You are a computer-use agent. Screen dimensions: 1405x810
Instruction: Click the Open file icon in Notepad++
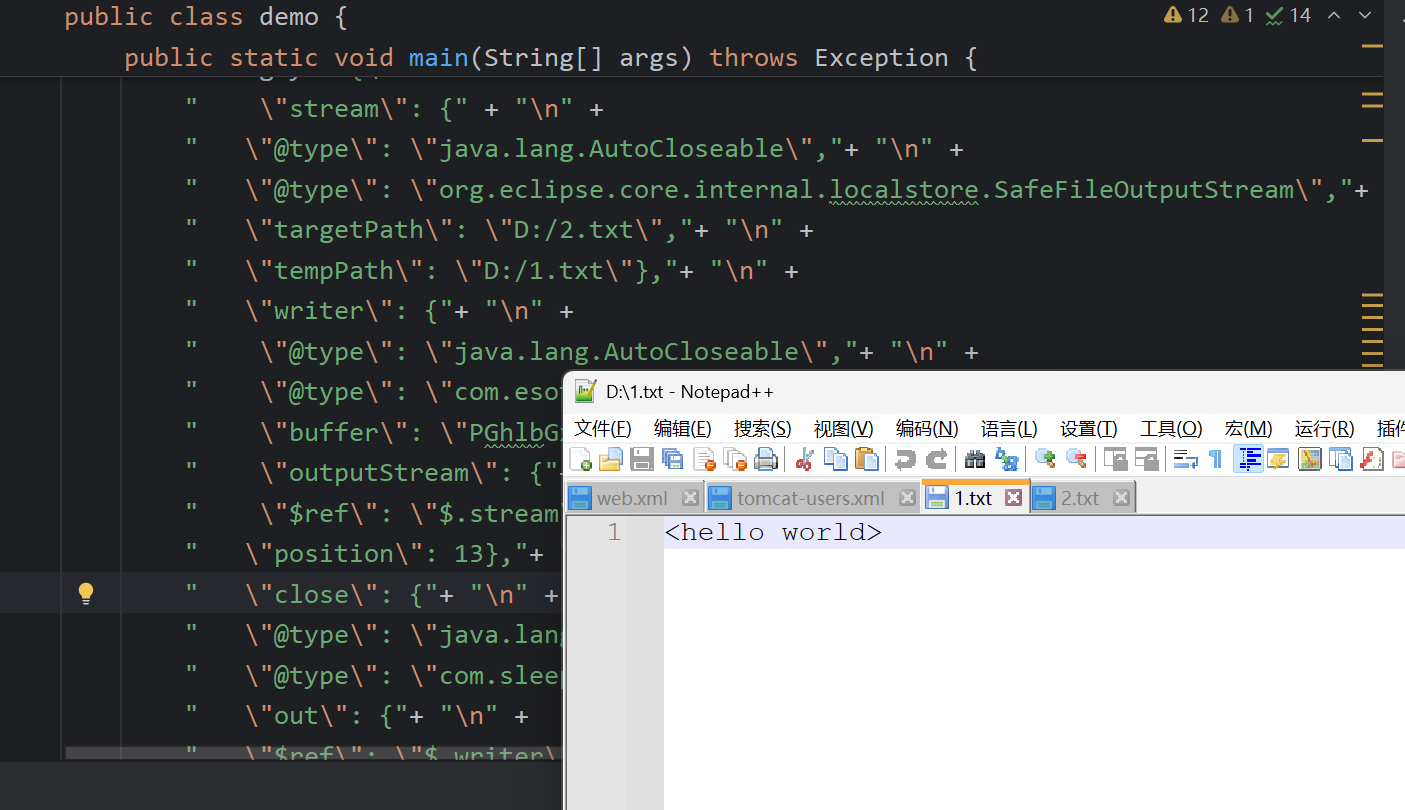pyautogui.click(x=611, y=459)
